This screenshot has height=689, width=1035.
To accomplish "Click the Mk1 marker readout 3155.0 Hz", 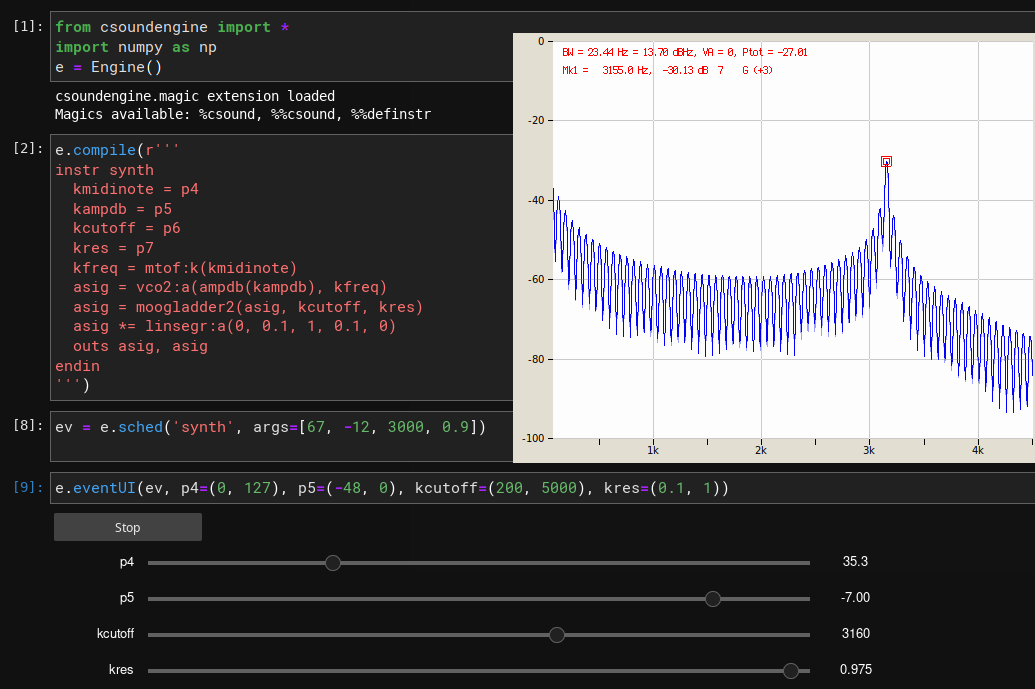I will click(x=667, y=70).
